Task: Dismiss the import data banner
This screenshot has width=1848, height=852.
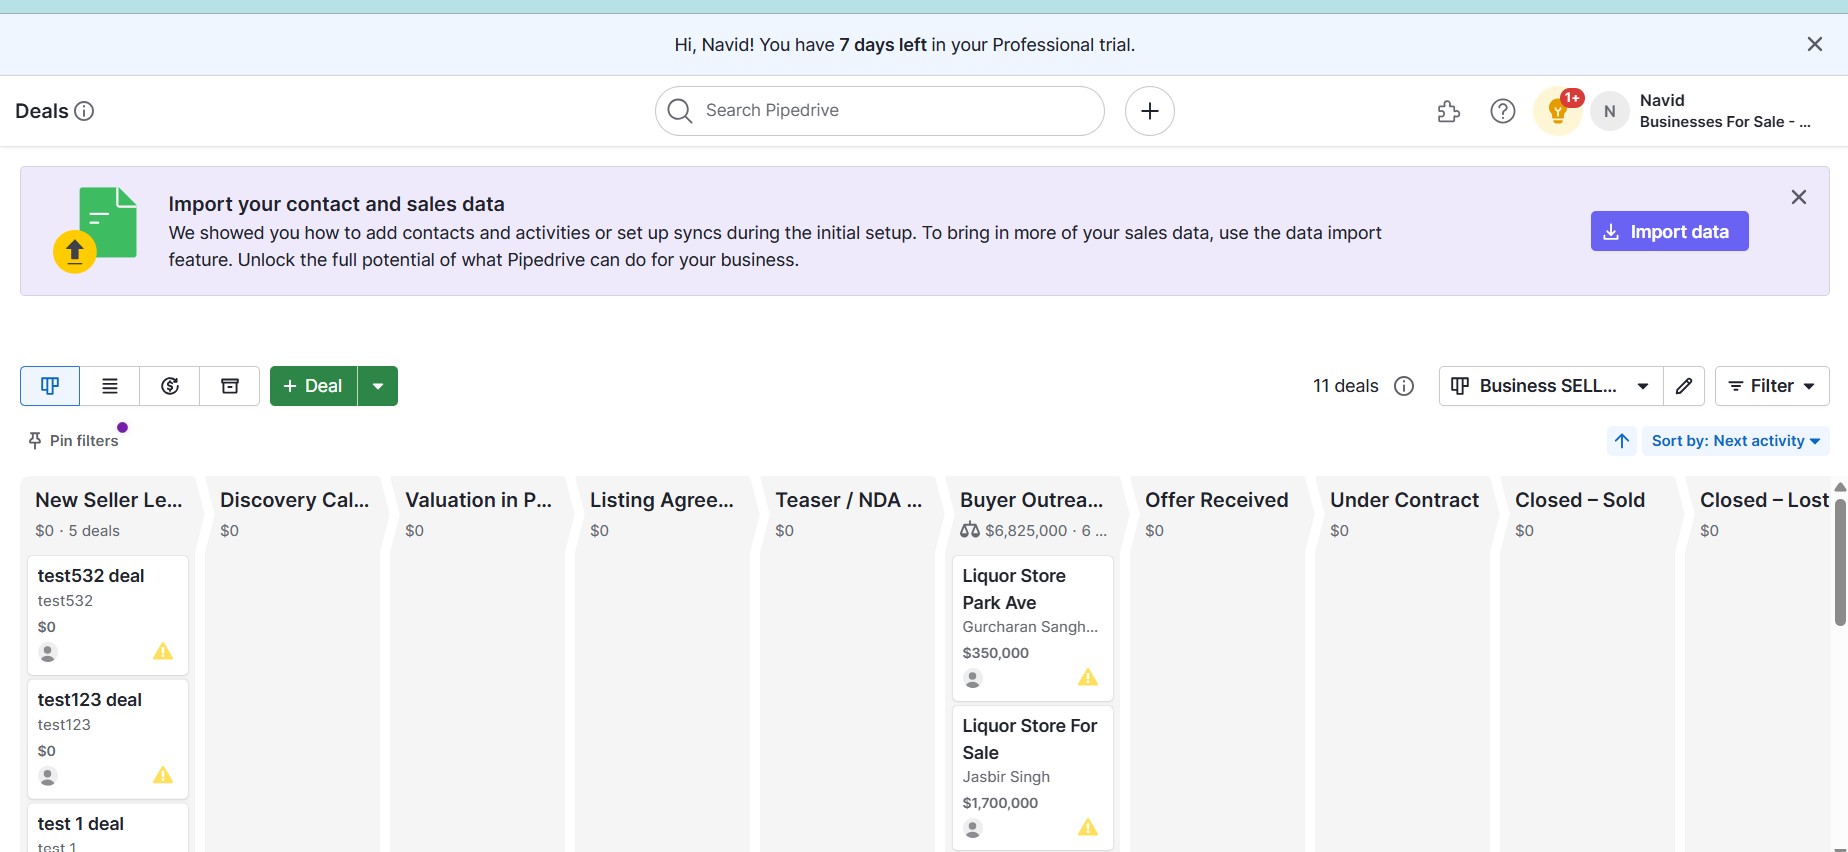Action: click(1798, 197)
